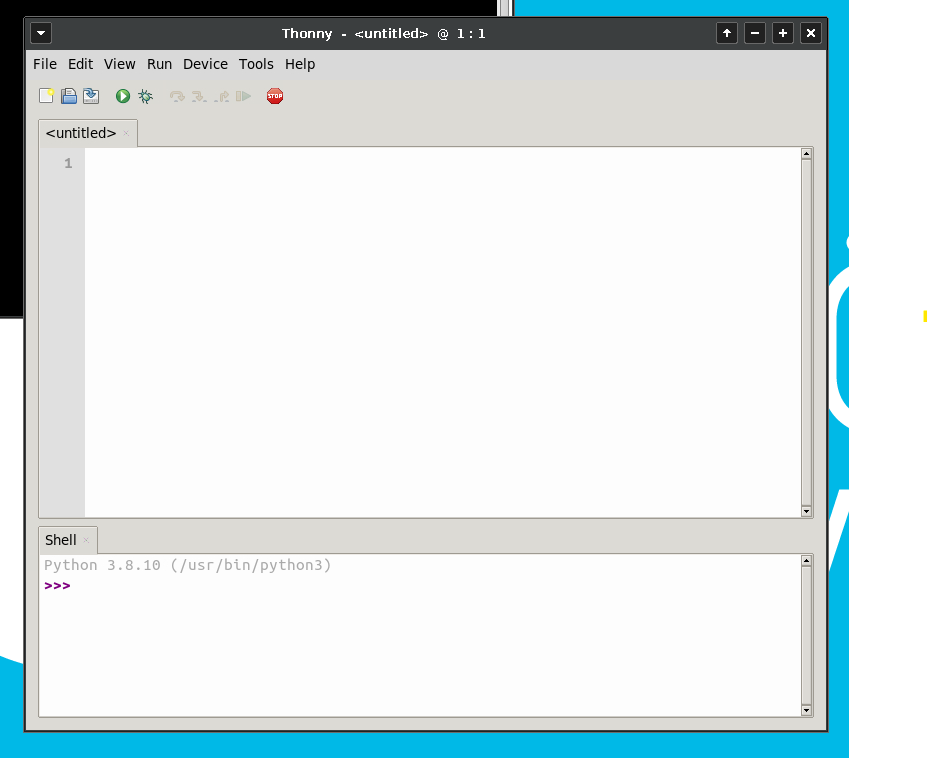Screen dimensions: 928x758
Task: Close the Thonny window
Action: click(x=811, y=33)
